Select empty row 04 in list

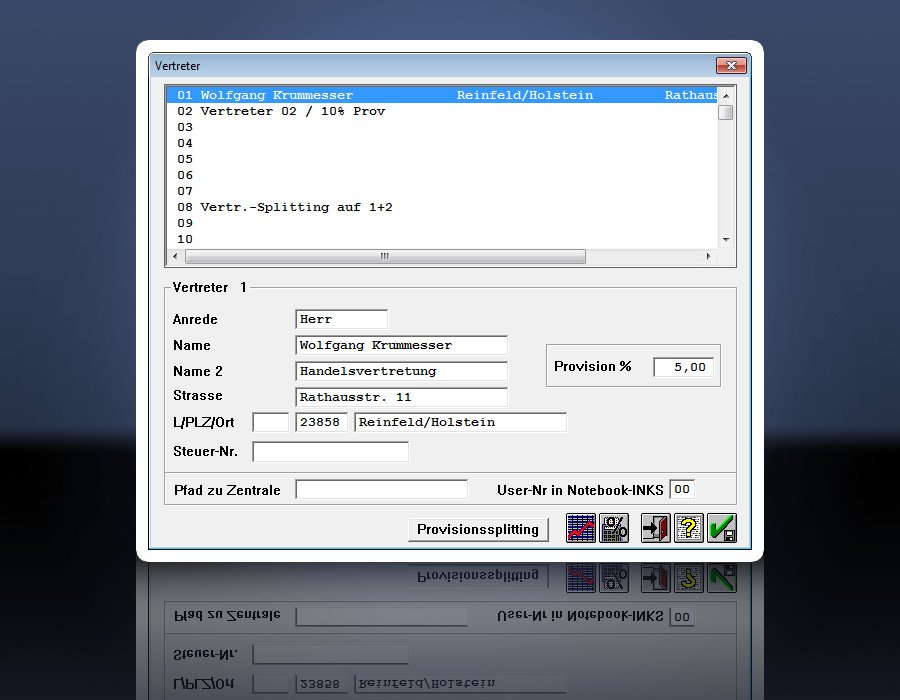coord(441,143)
